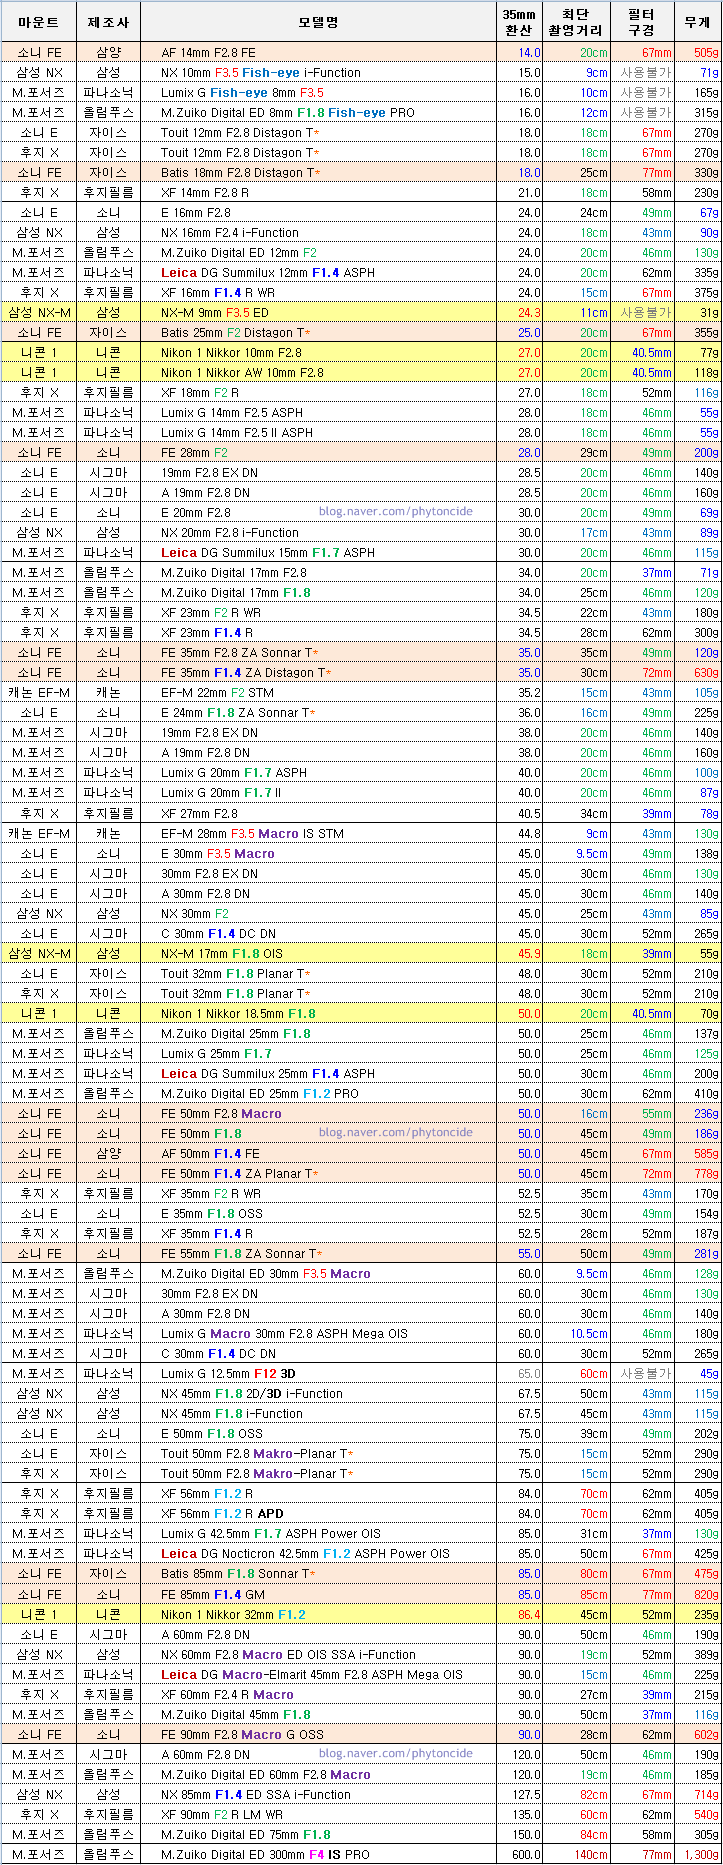723x1865 pixels.
Task: Select M.Zuiko Digital ED 300mm F4 IS PRO
Action: click(265, 1854)
